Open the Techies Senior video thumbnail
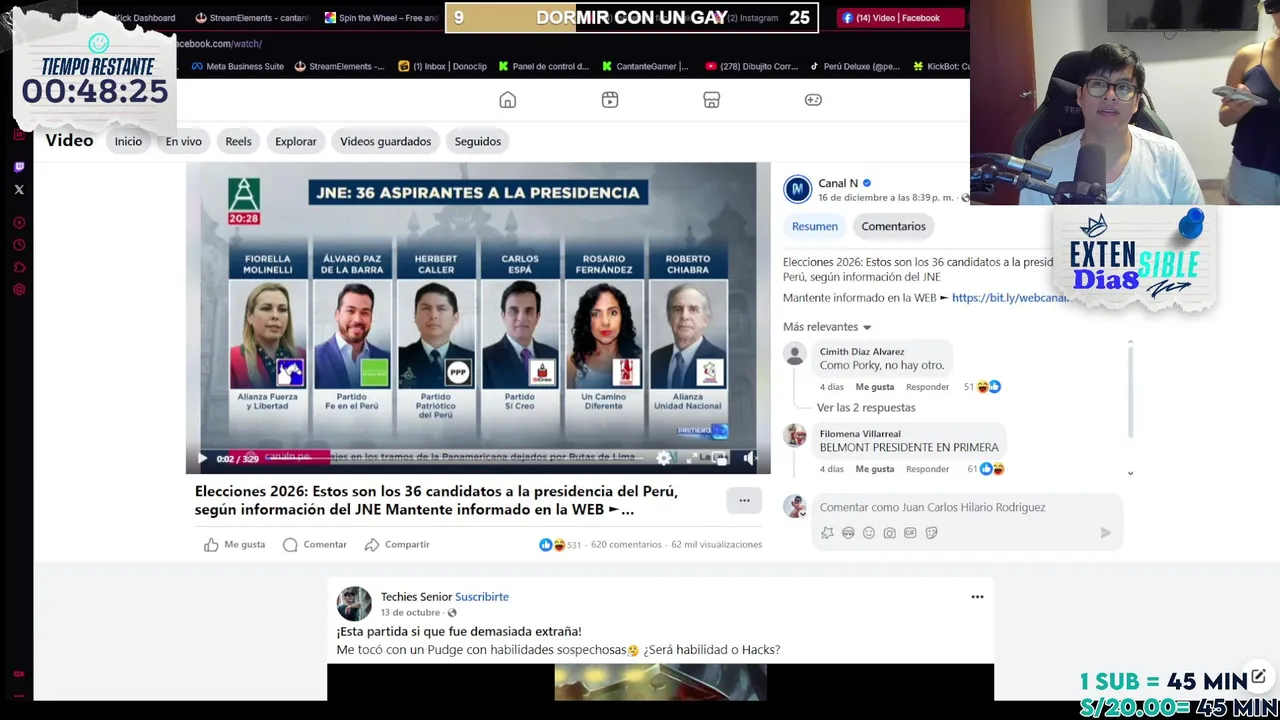1280x720 pixels. point(660,682)
